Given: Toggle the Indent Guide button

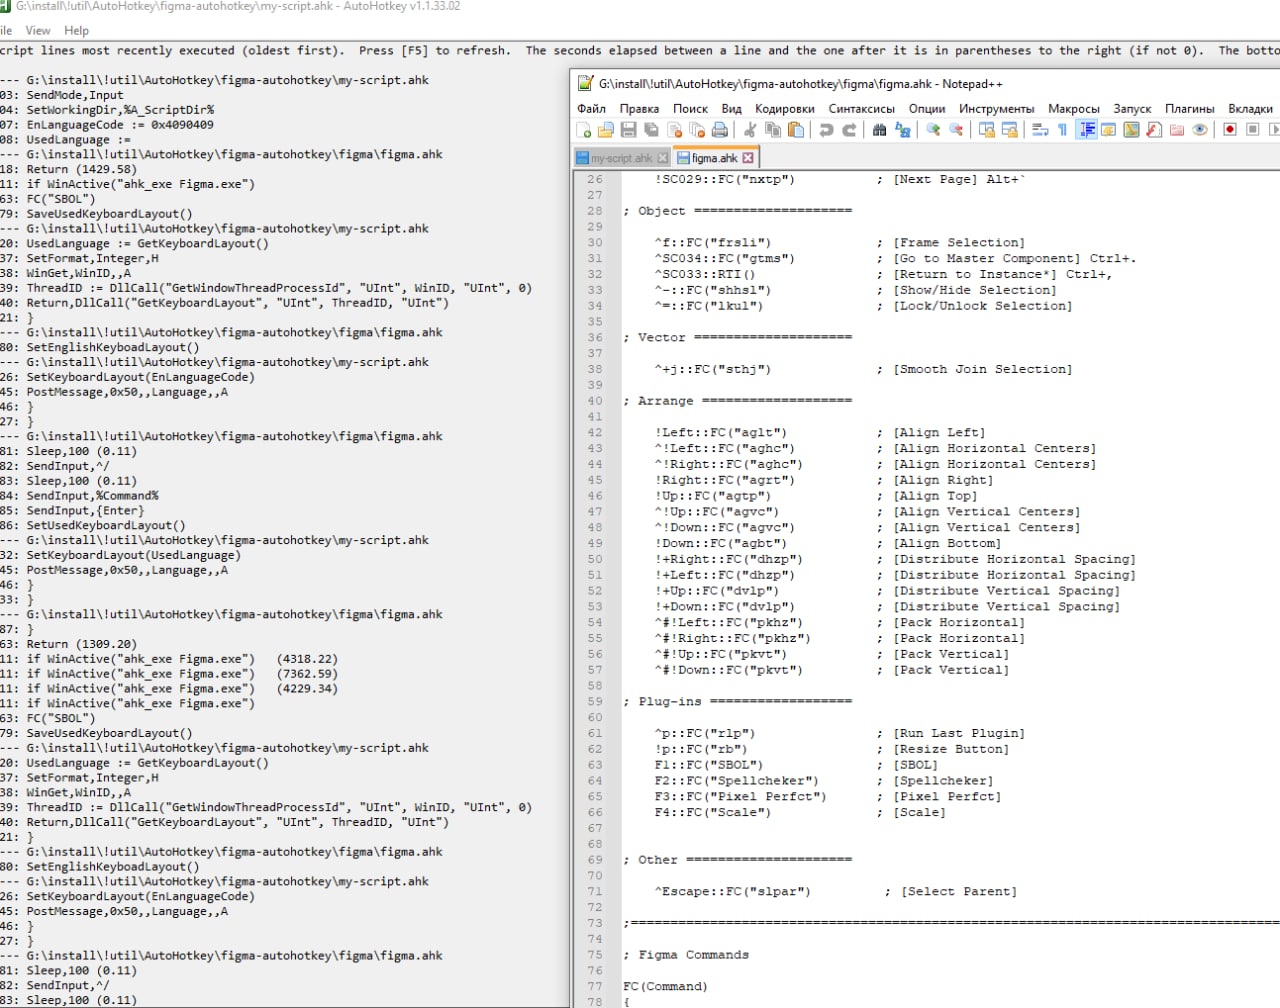Looking at the screenshot, I should point(1086,130).
